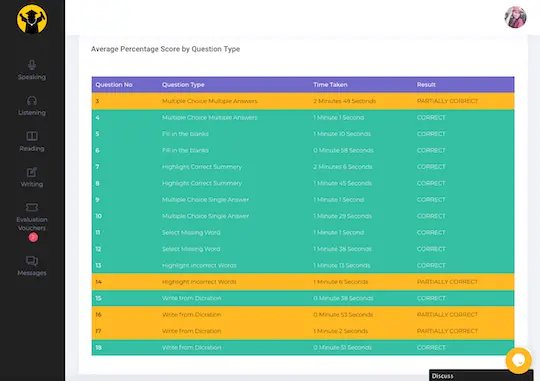Click PARTIALLY CORRECT result for question 17
This screenshot has width=540, height=381.
(447, 331)
